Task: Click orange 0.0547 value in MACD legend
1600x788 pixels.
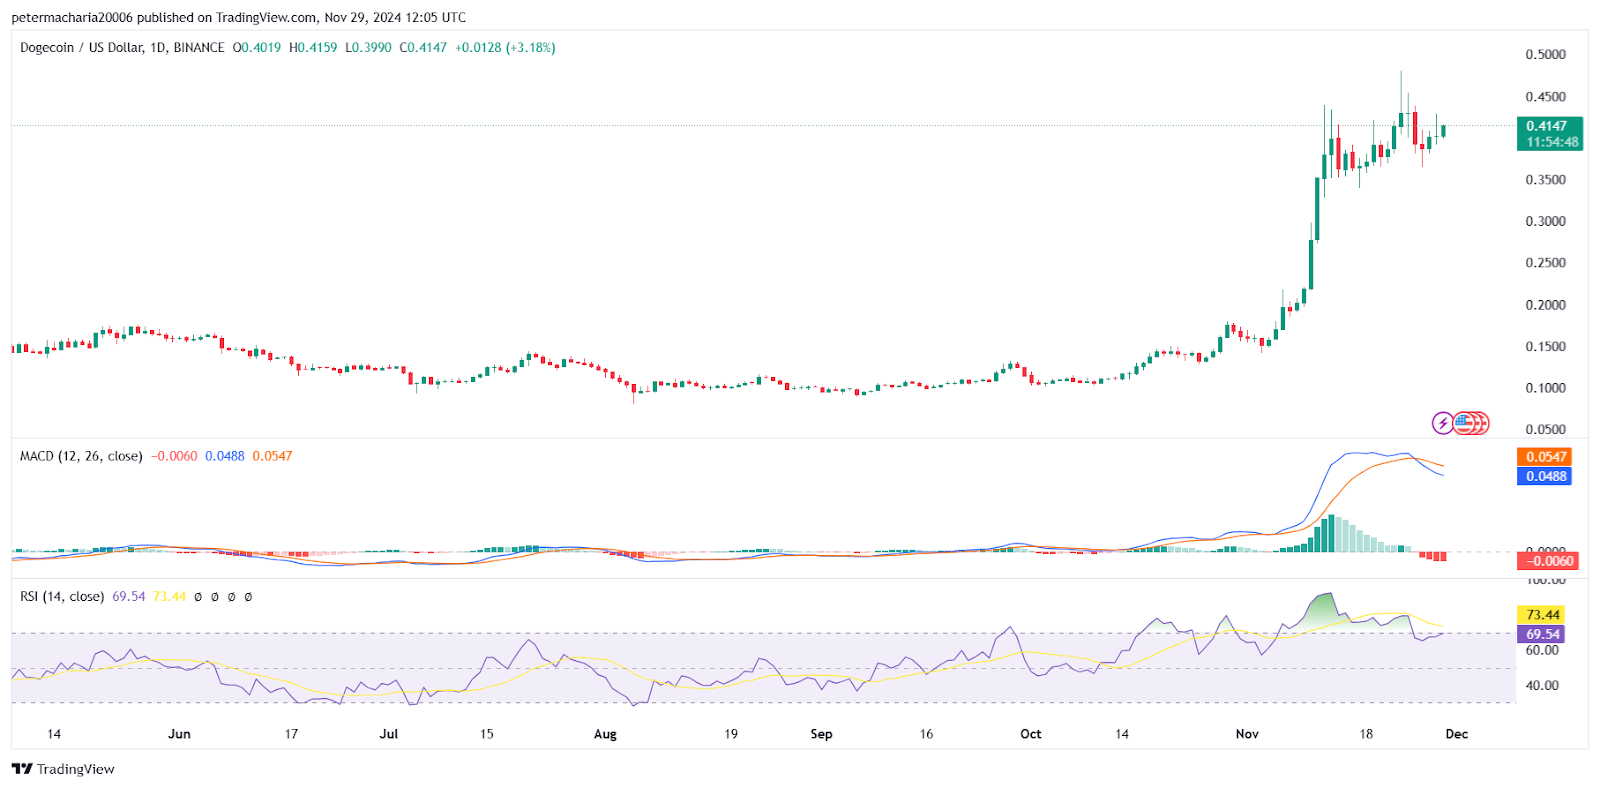Action: click(x=272, y=456)
